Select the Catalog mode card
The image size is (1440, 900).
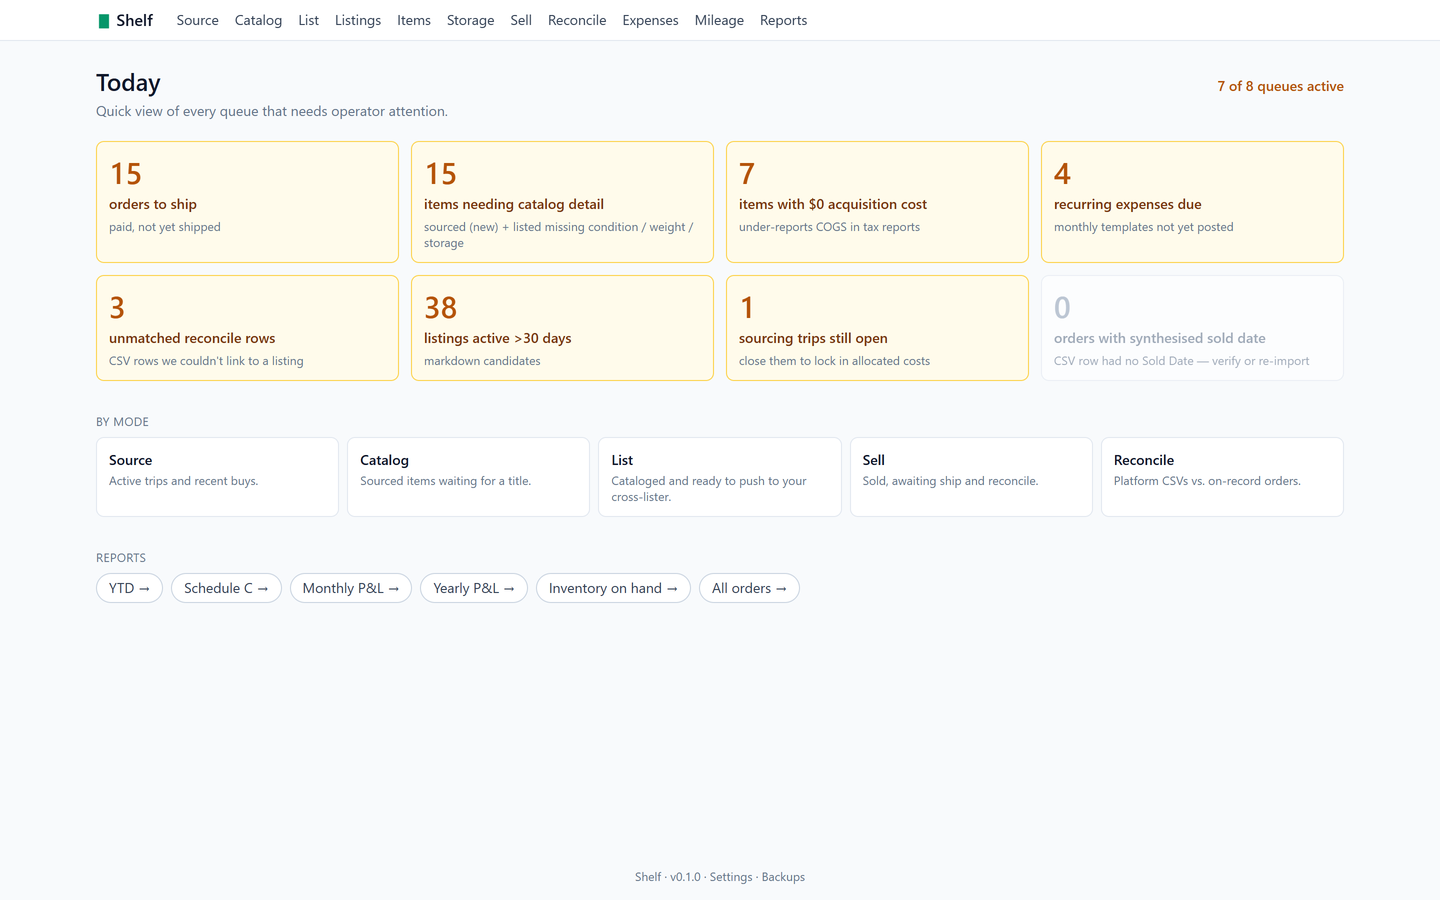pos(468,477)
